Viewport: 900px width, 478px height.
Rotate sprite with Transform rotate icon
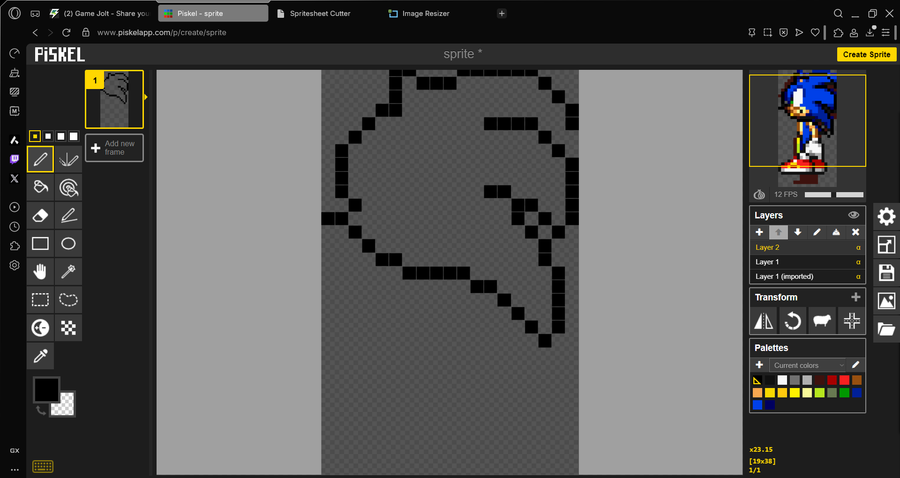[793, 320]
